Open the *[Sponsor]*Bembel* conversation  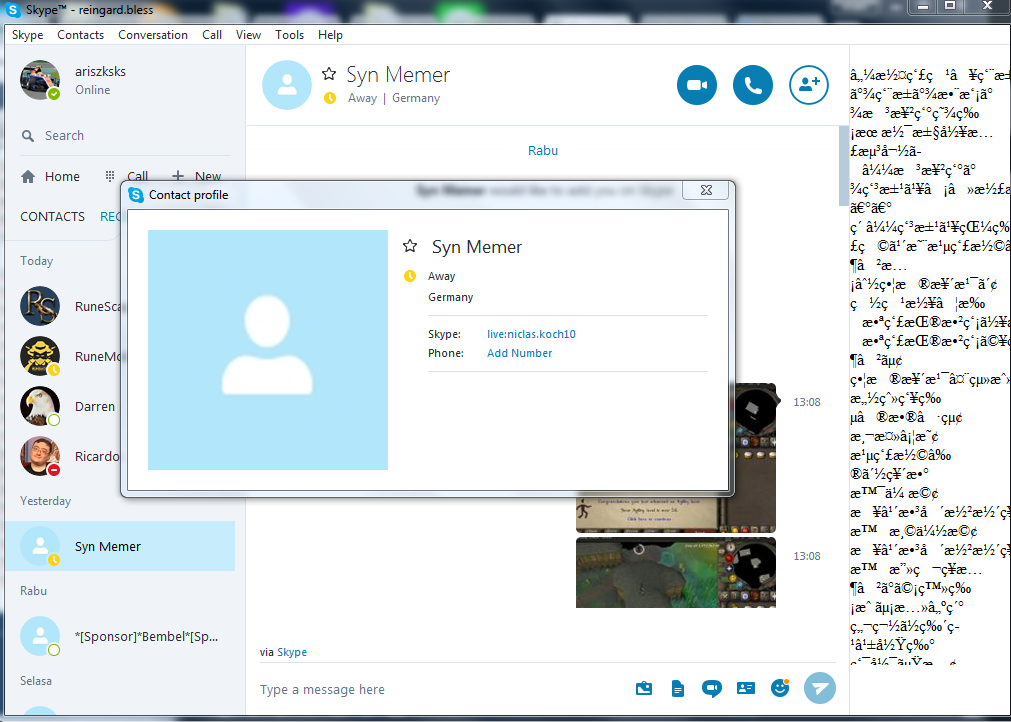point(120,636)
